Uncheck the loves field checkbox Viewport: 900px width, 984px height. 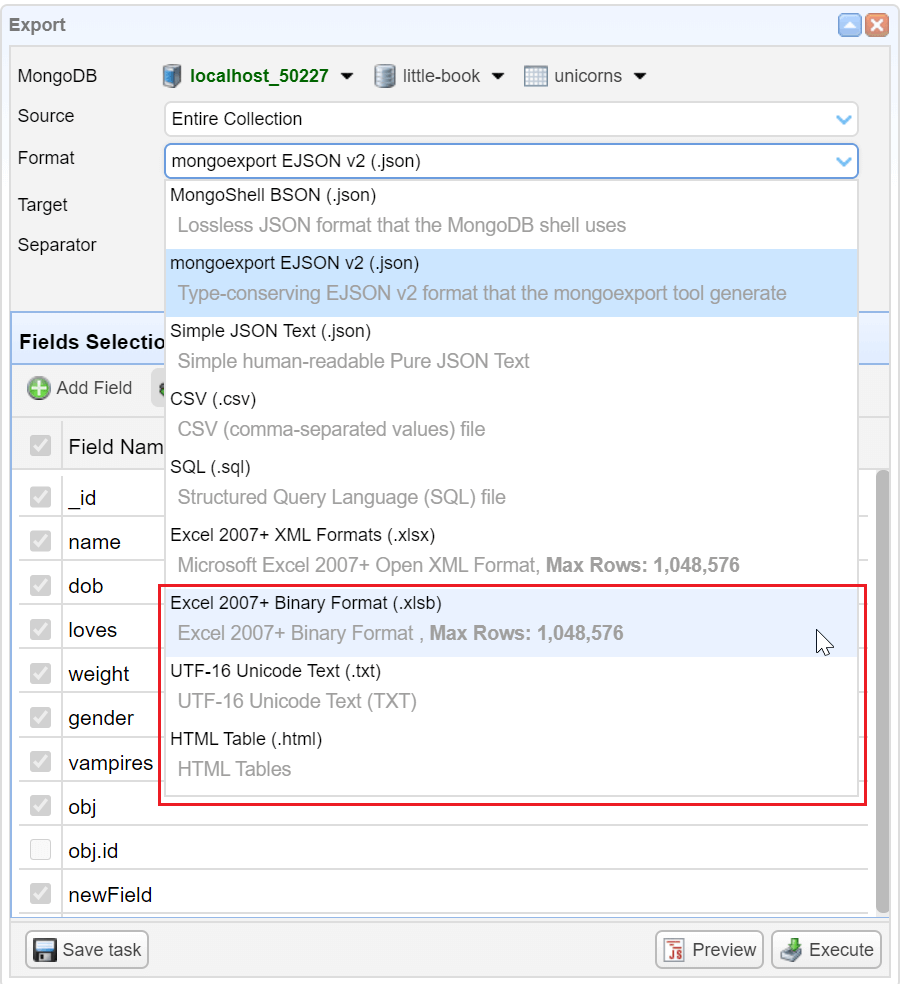point(40,629)
